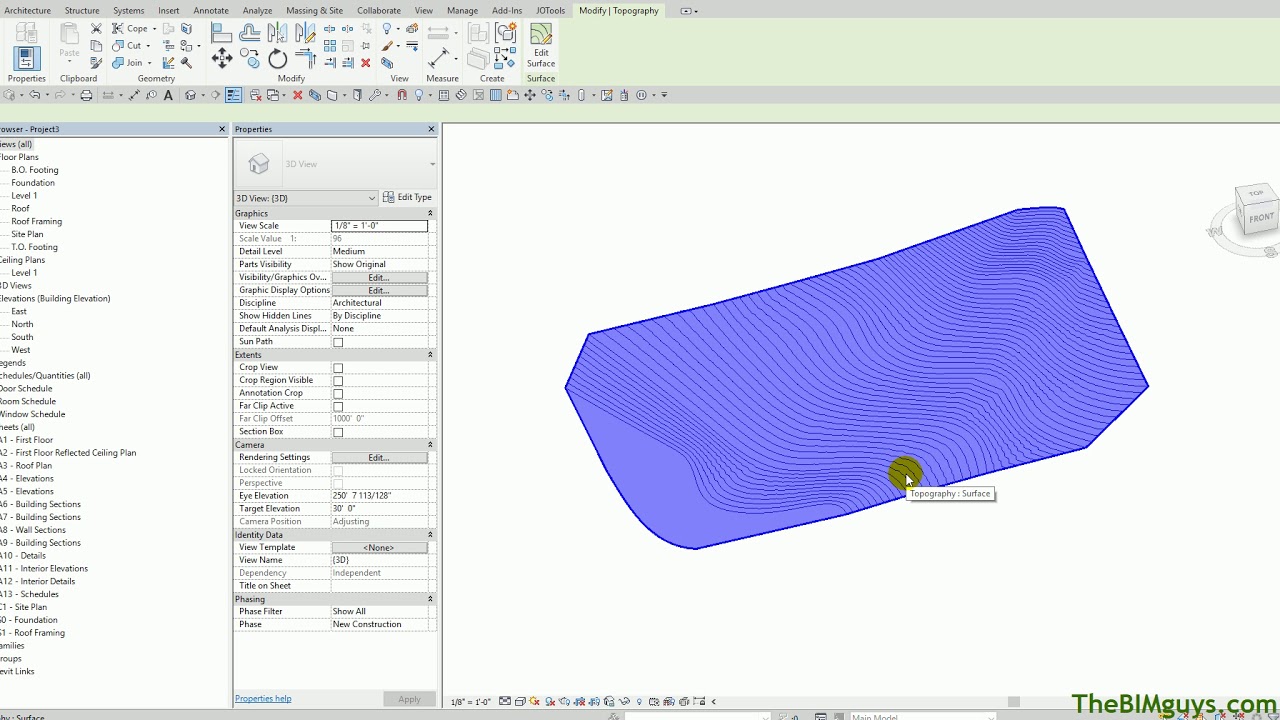1280x720 pixels.
Task: Select the Move tool
Action: coord(222,58)
